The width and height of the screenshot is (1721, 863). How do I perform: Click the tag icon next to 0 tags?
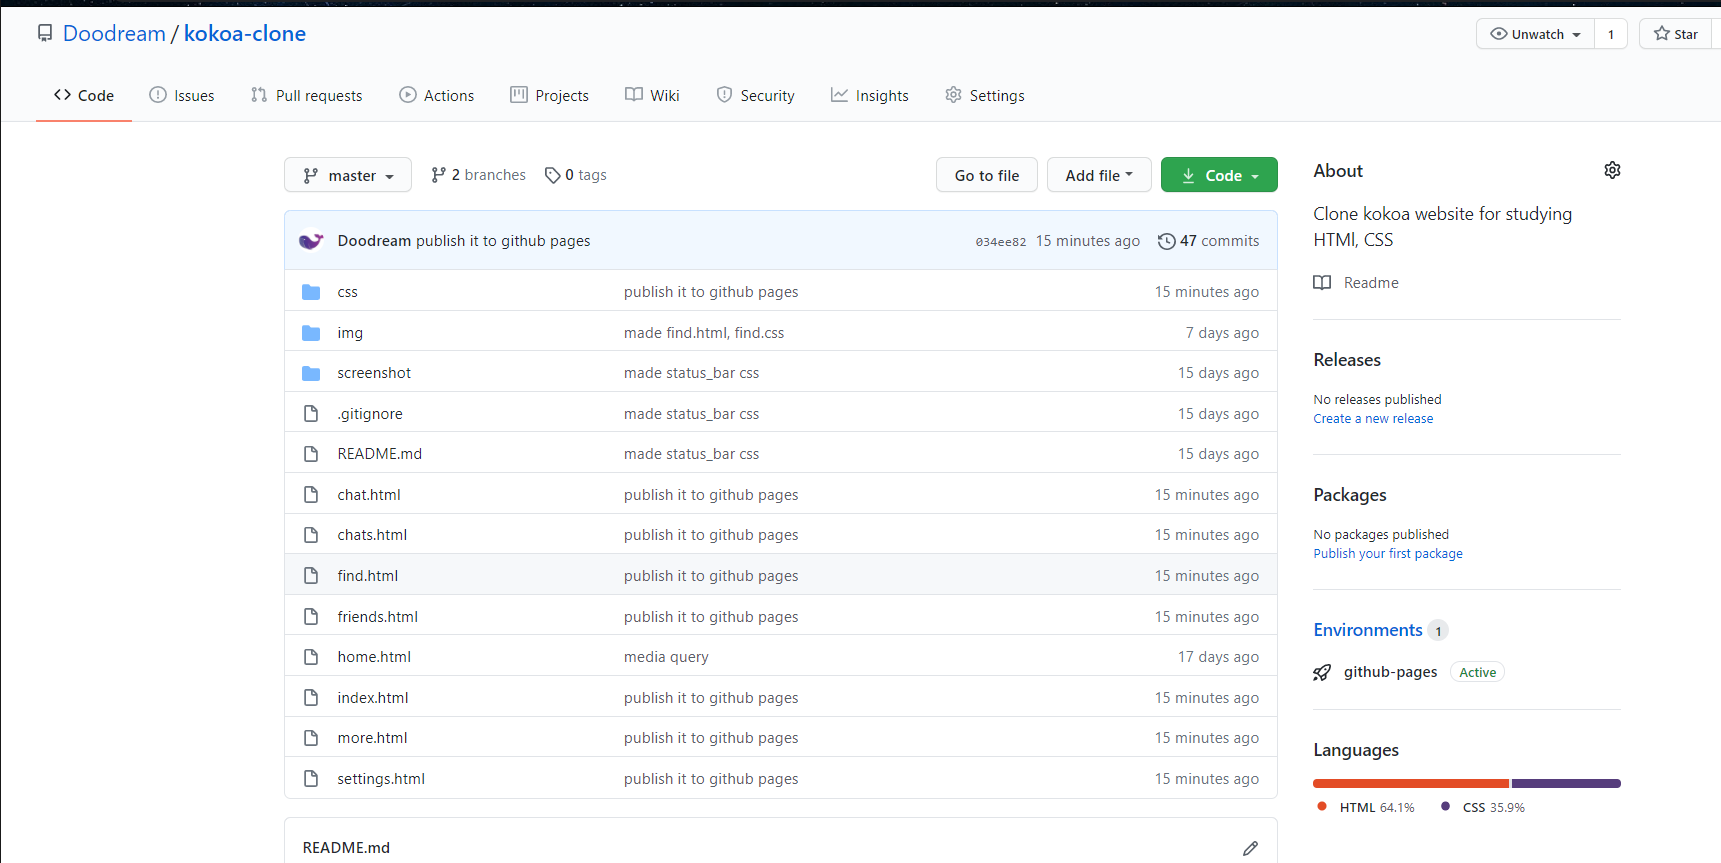[x=552, y=175]
